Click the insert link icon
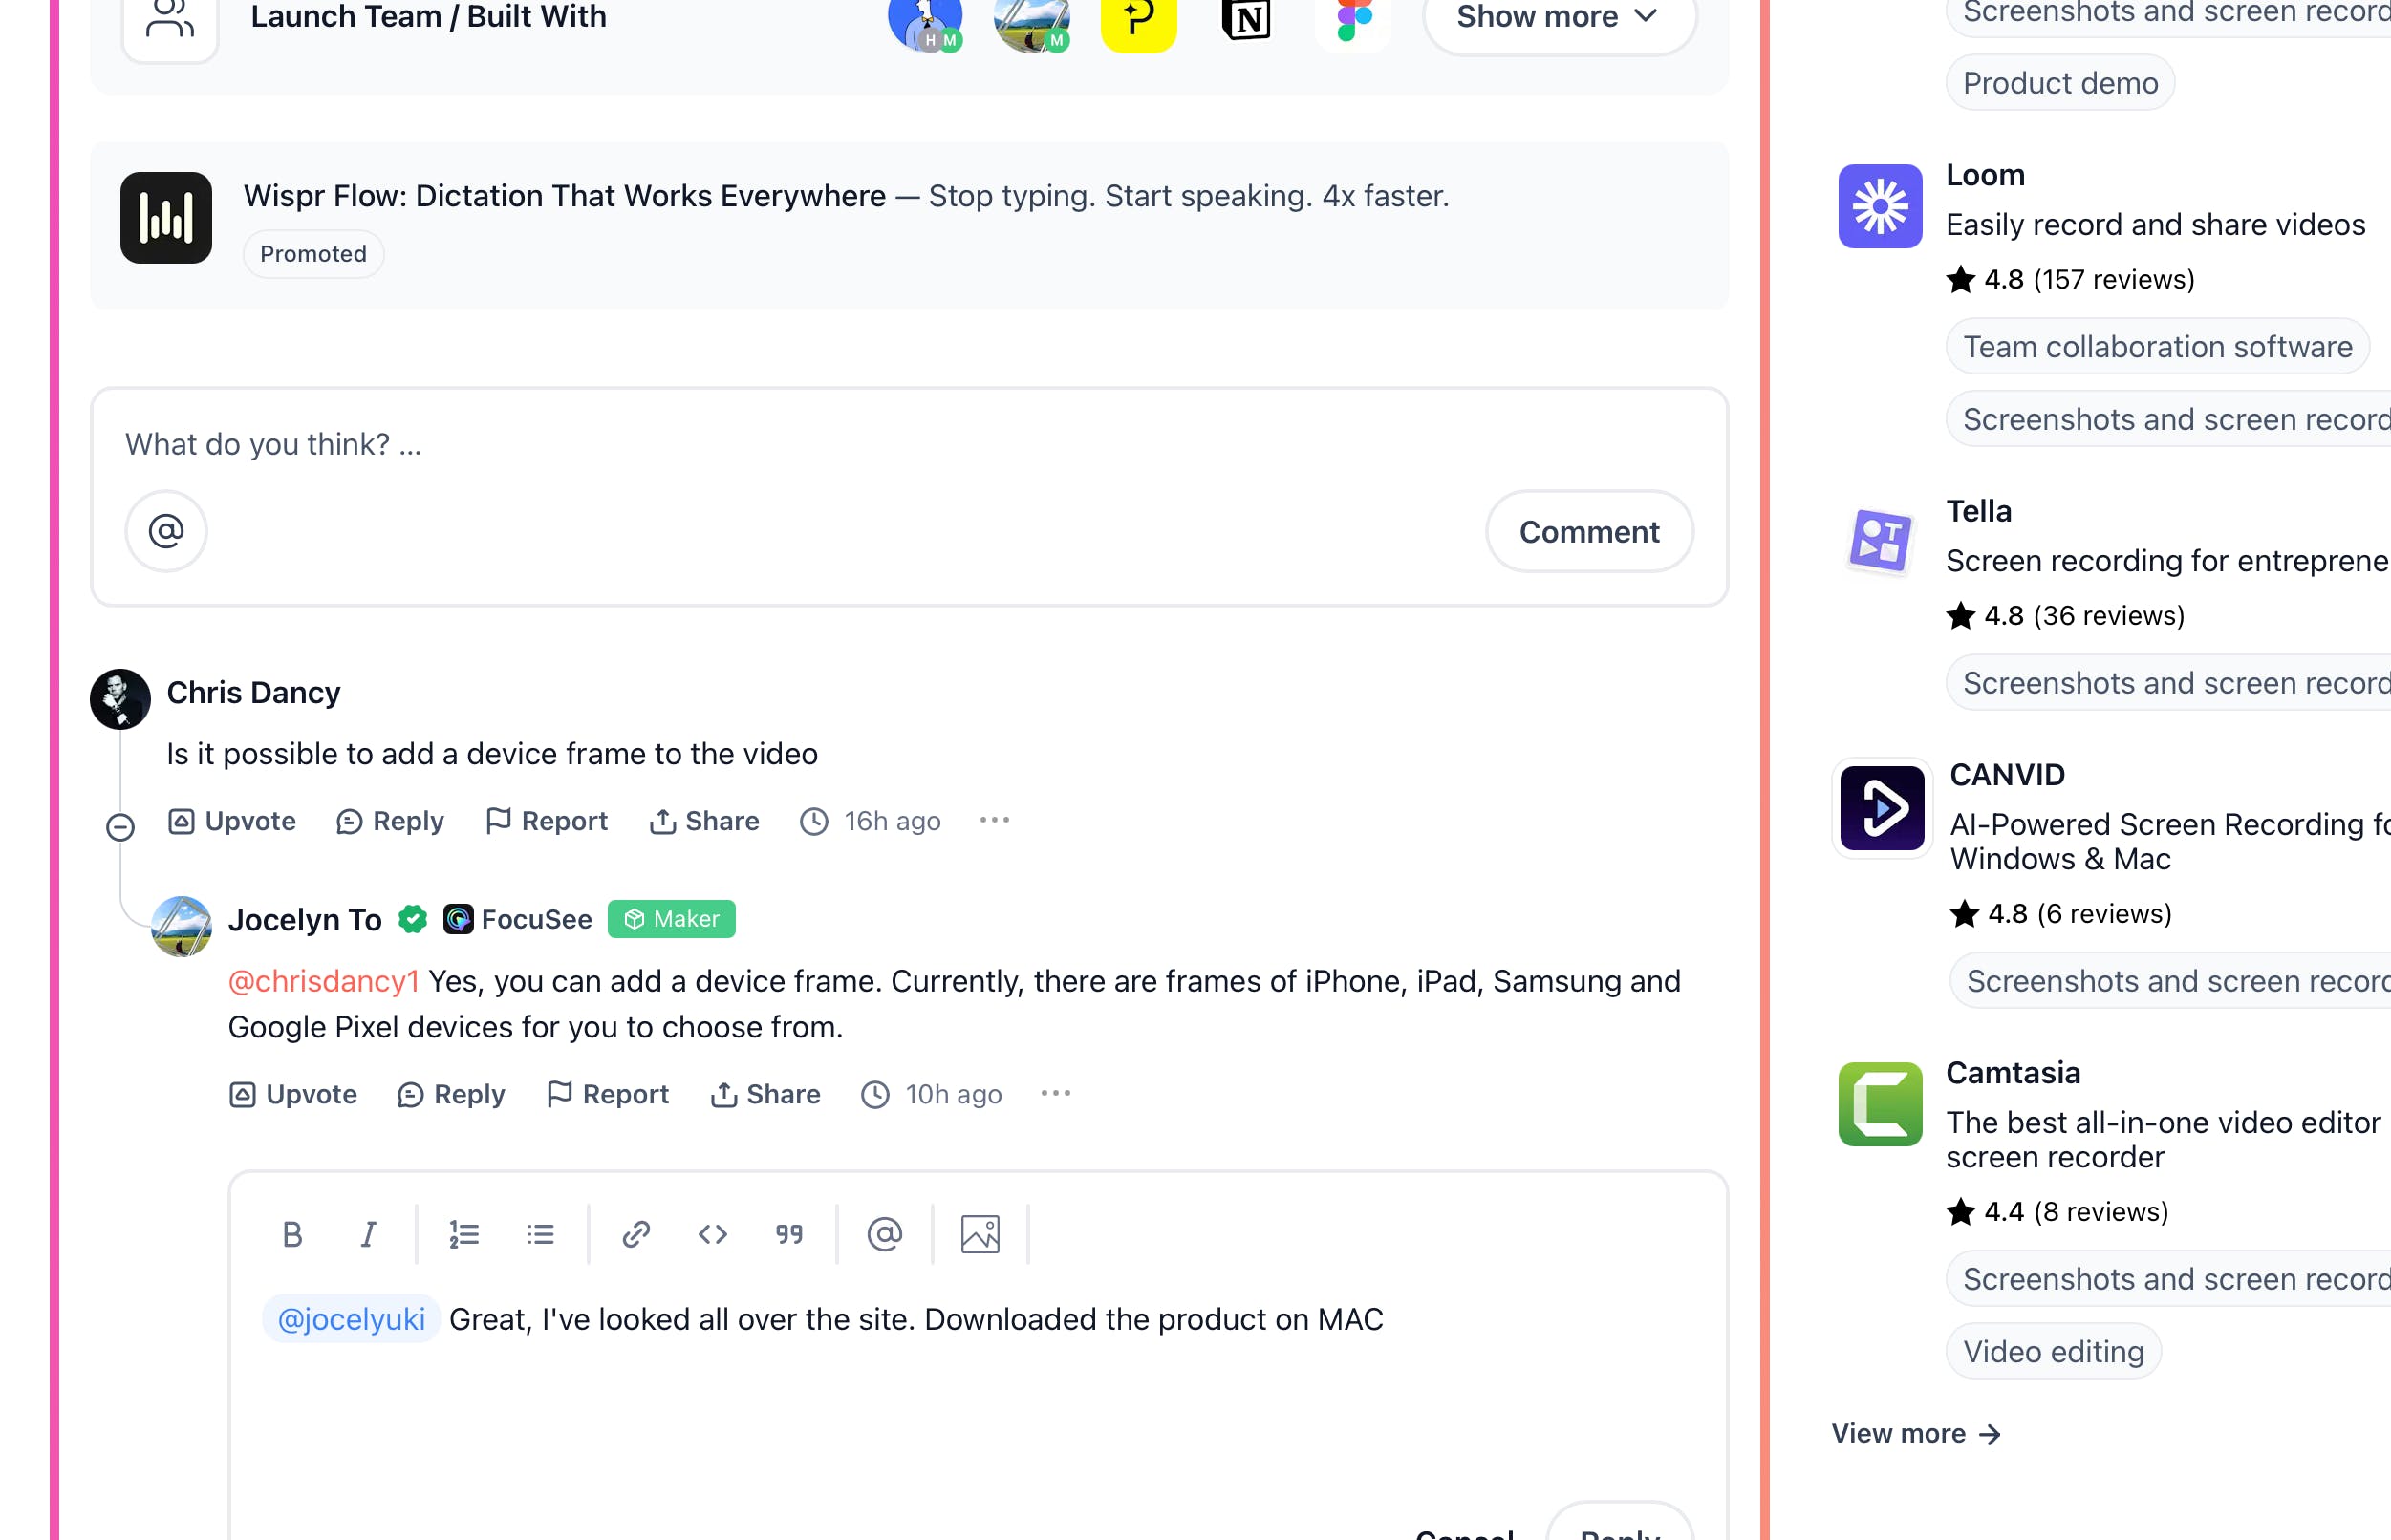The width and height of the screenshot is (2391, 1540). (x=636, y=1235)
